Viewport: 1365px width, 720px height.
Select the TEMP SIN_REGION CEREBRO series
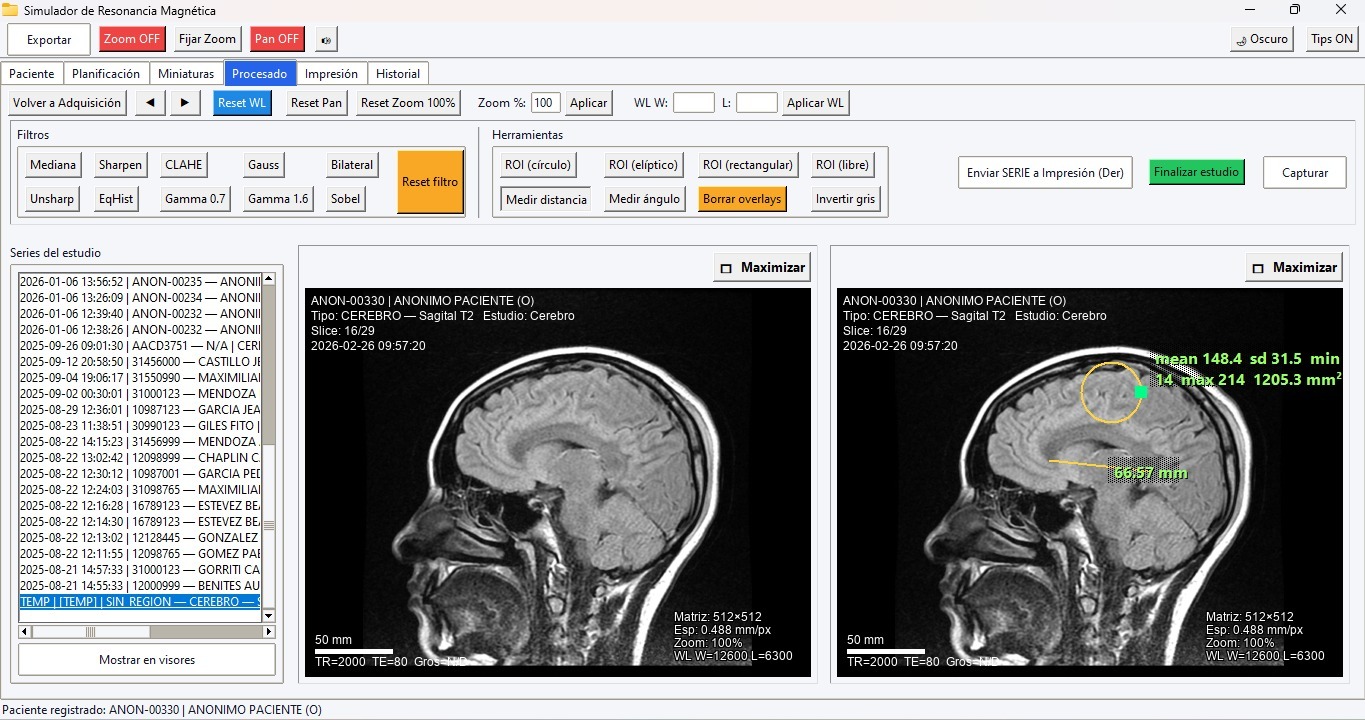click(x=140, y=602)
